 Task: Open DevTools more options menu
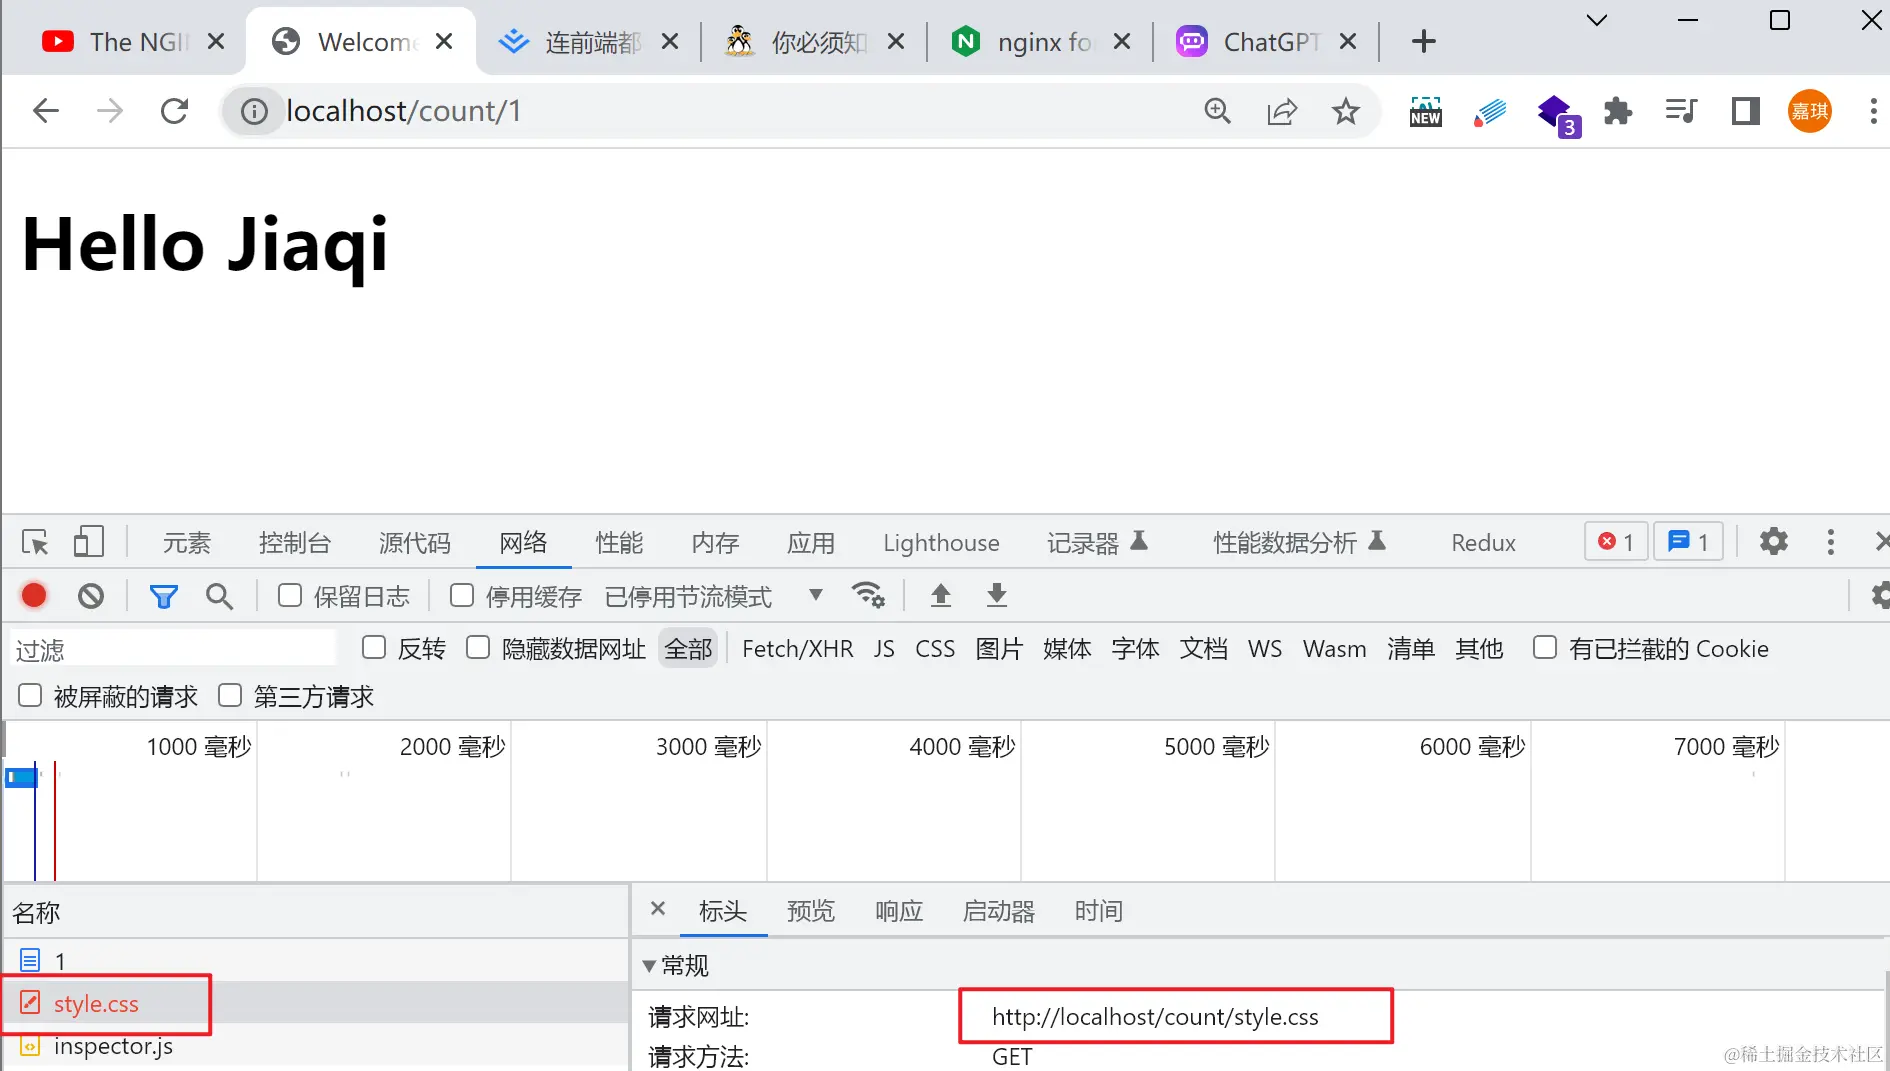(x=1831, y=542)
